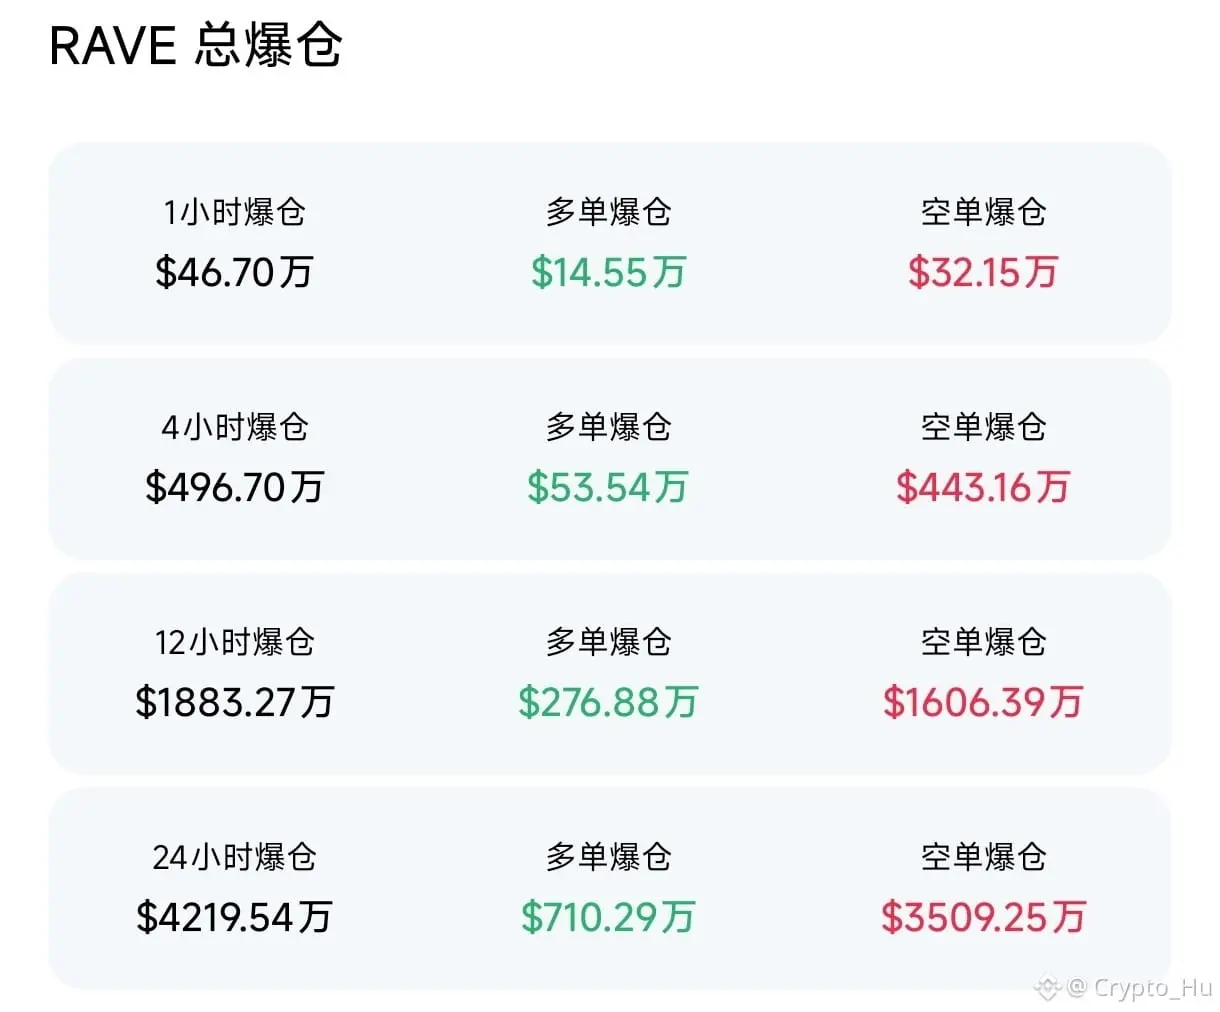Image resolution: width=1220 pixels, height=1012 pixels.
Task: Click the RAVE 总爆仓 title
Action: tap(196, 45)
